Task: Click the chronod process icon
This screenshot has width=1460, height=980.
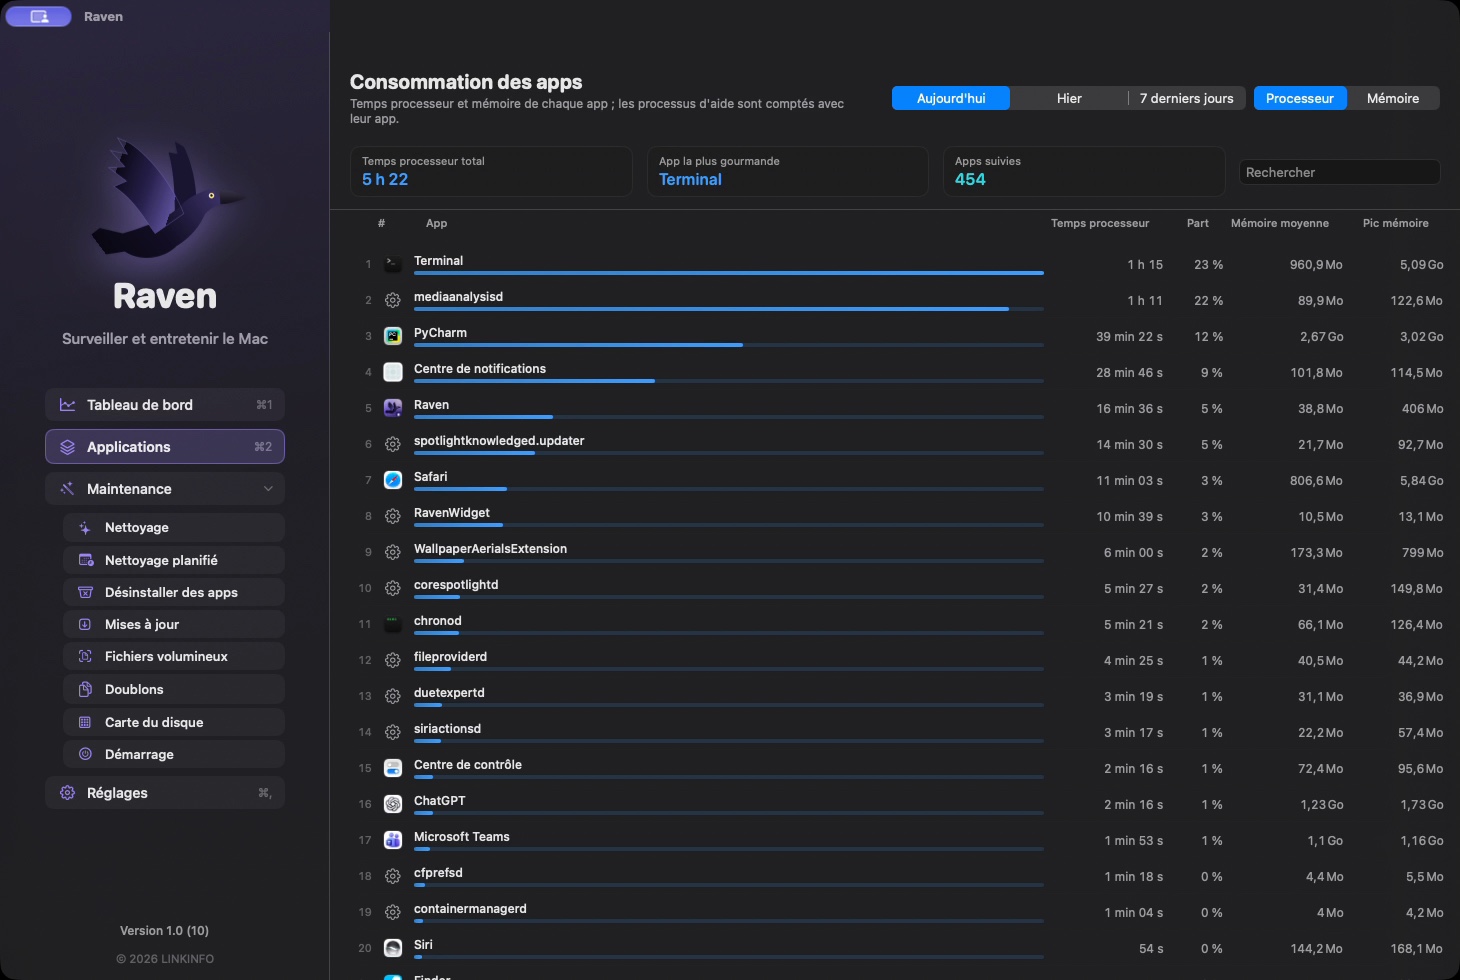Action: click(393, 624)
